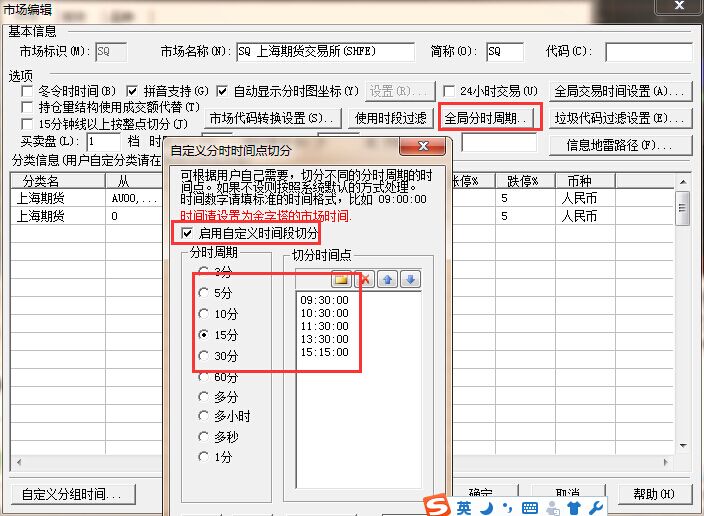704x516 pixels.
Task: Select the 30分 period radio button
Action: 205,356
